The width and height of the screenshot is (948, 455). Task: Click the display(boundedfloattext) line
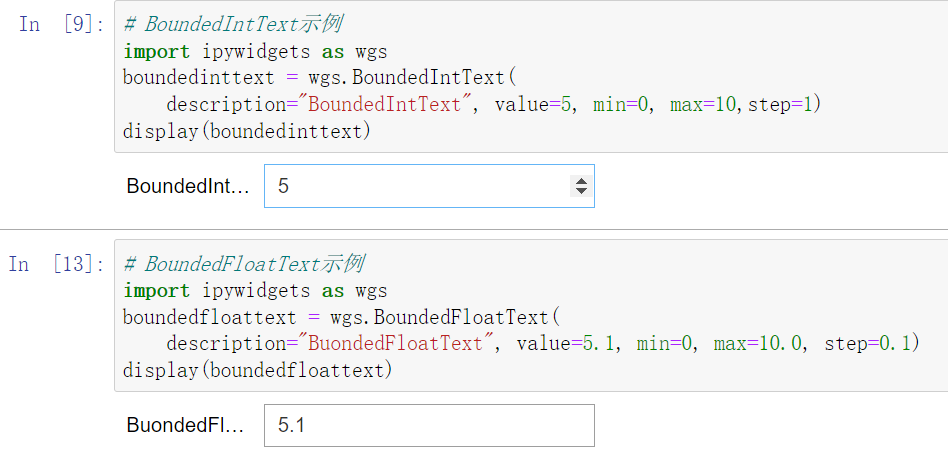coord(257,370)
